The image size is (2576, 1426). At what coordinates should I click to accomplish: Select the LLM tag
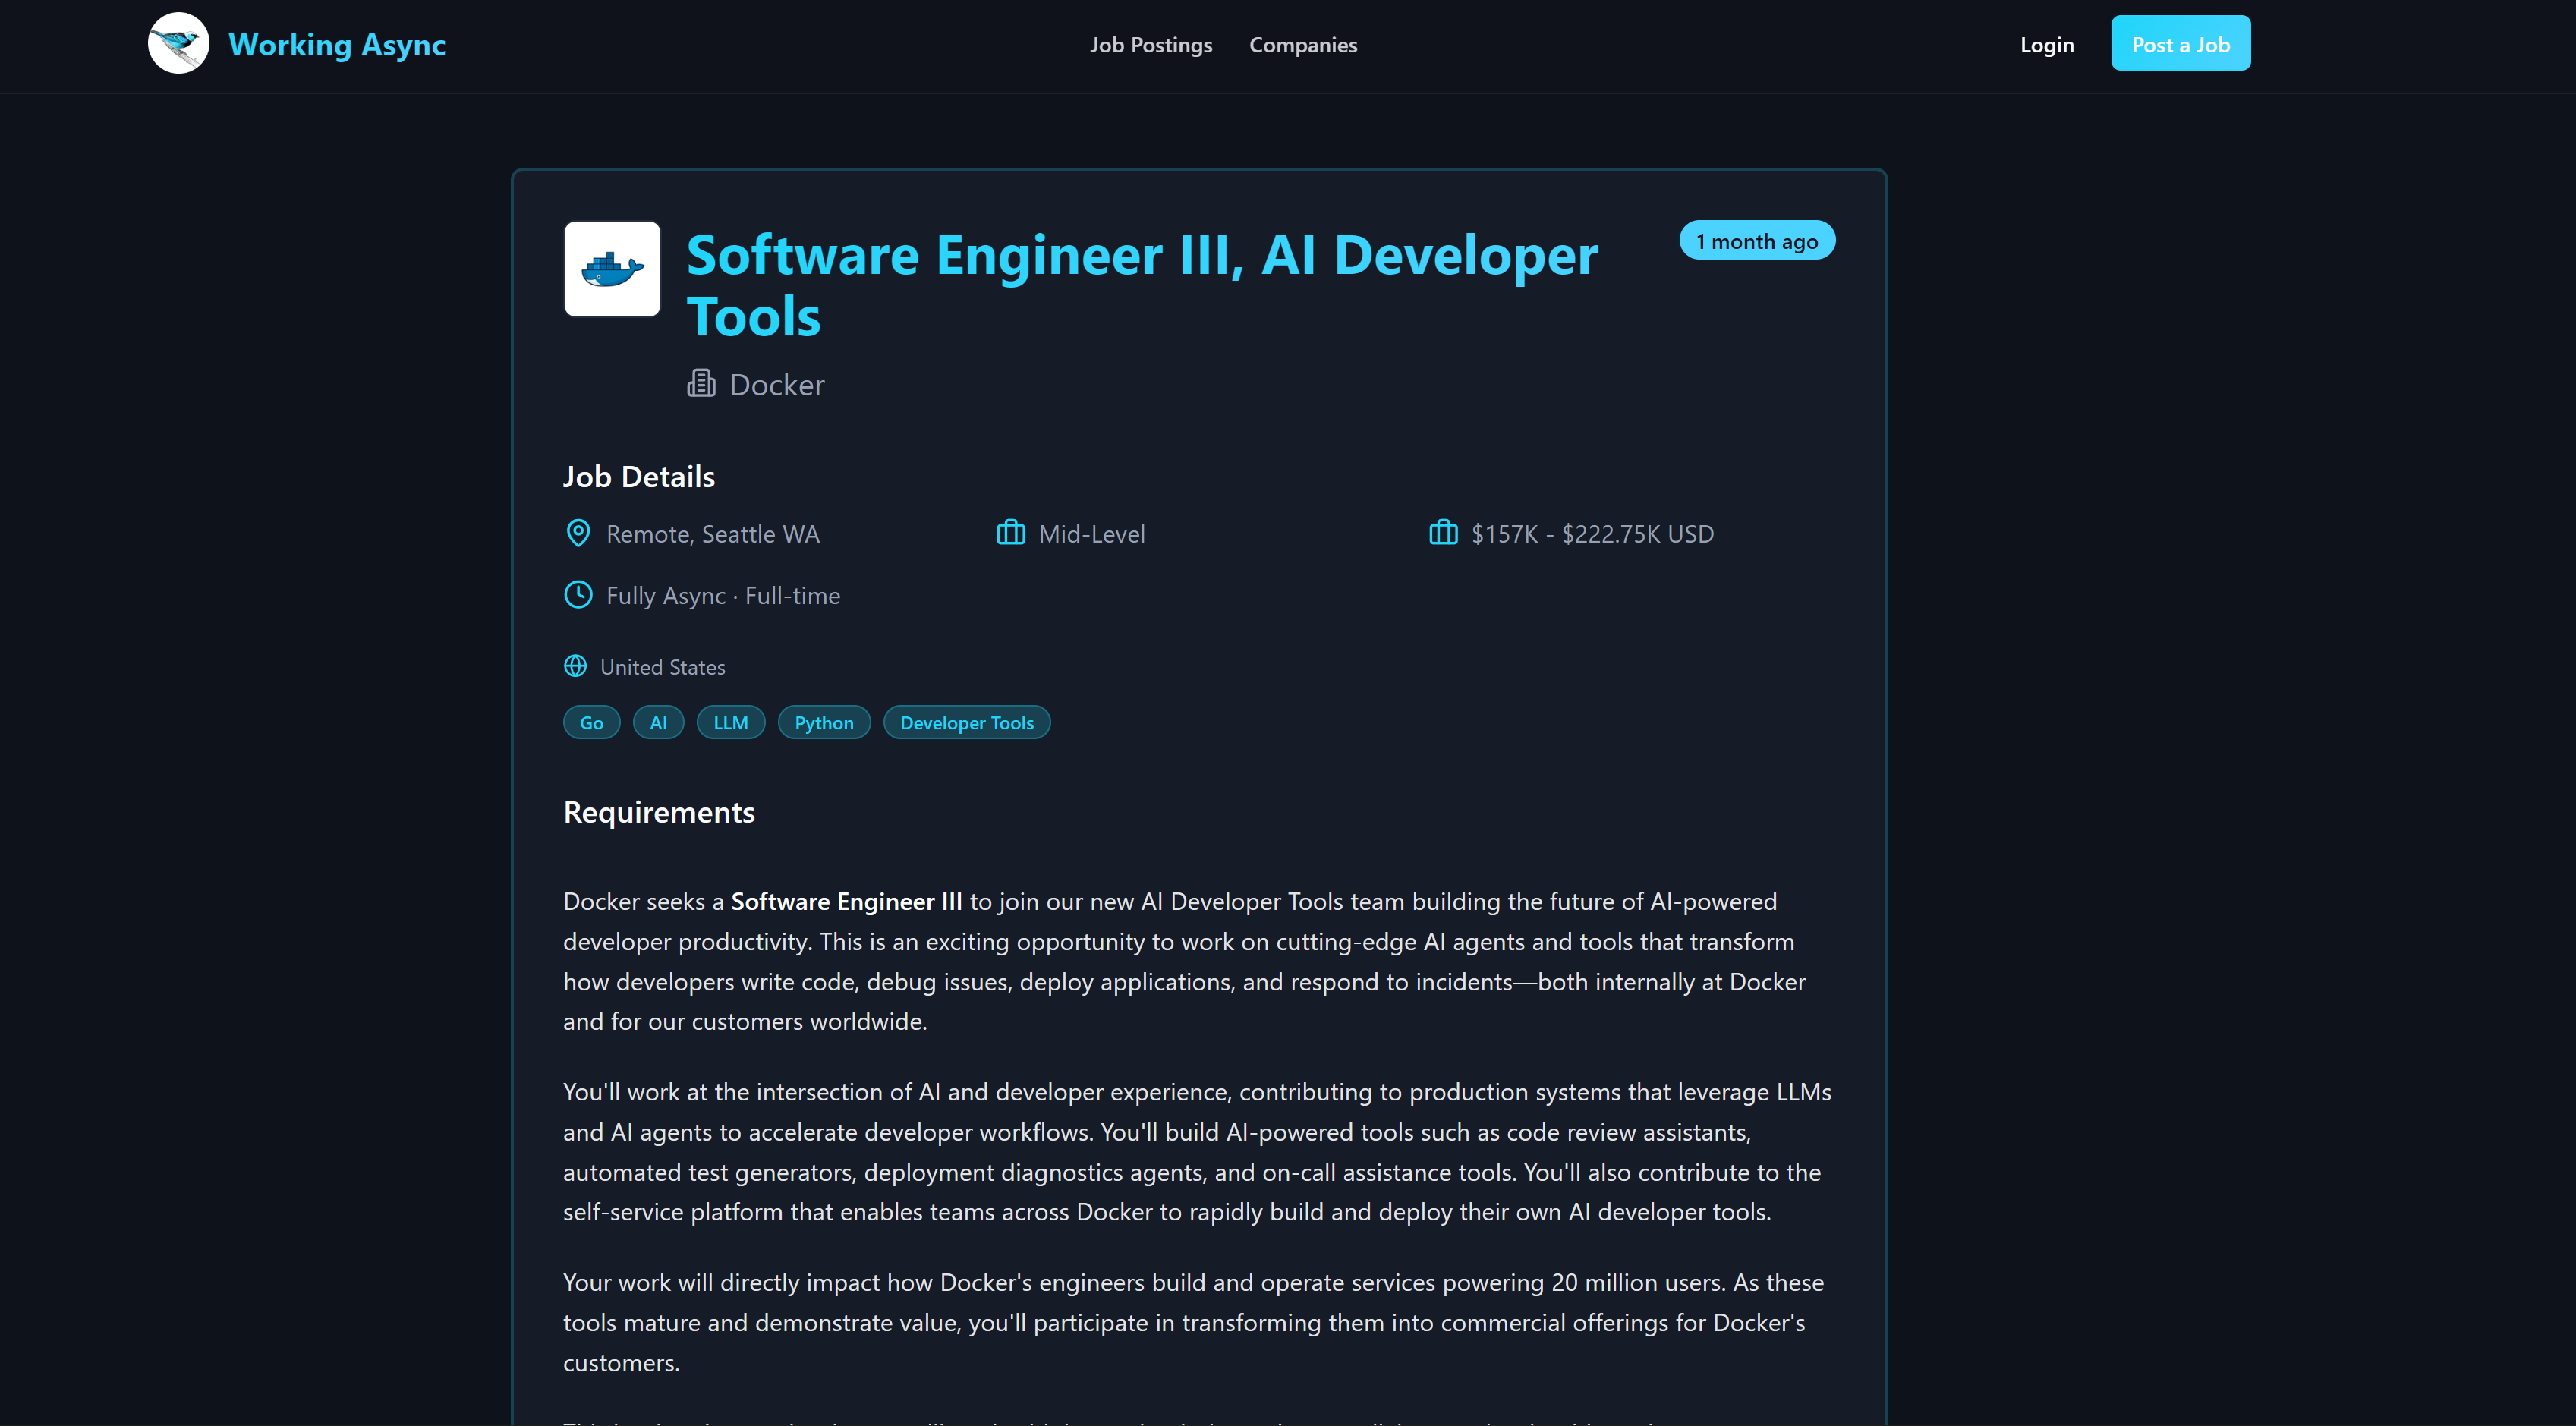(x=731, y=723)
